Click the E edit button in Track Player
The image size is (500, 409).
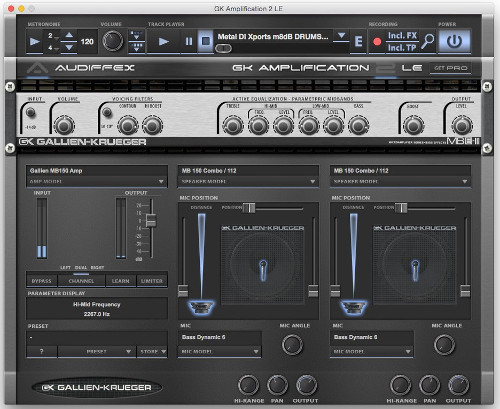click(358, 42)
